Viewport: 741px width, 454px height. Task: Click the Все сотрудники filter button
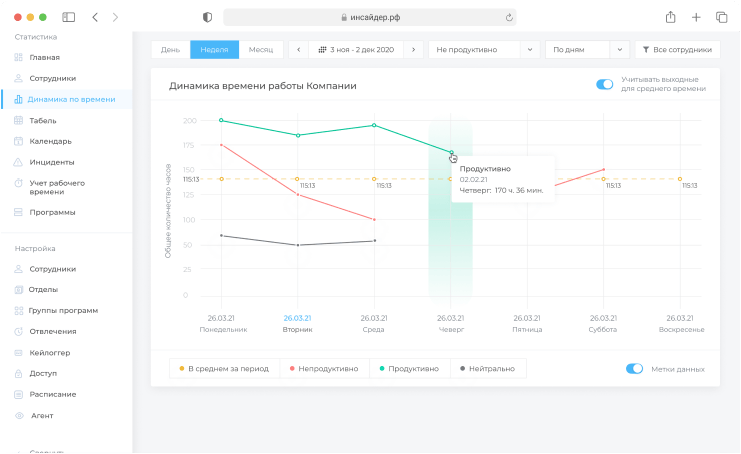pyautogui.click(x=677, y=49)
